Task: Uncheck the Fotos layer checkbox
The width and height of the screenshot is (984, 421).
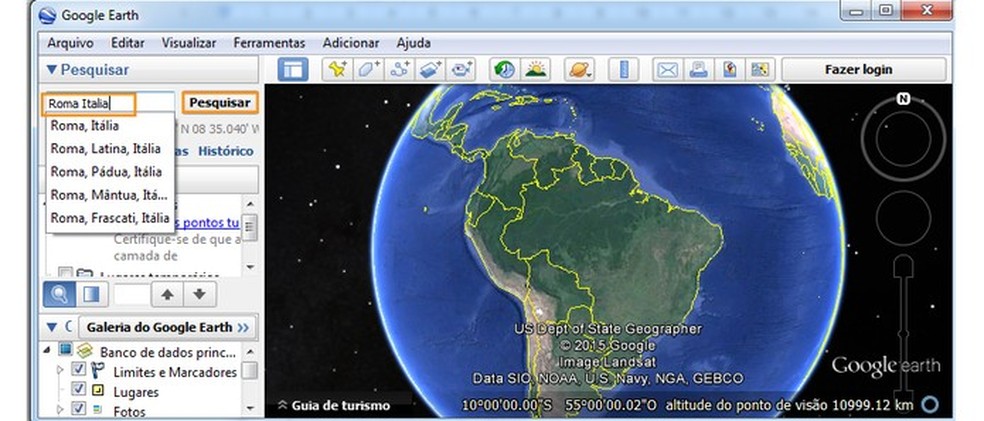Action: coord(78,409)
